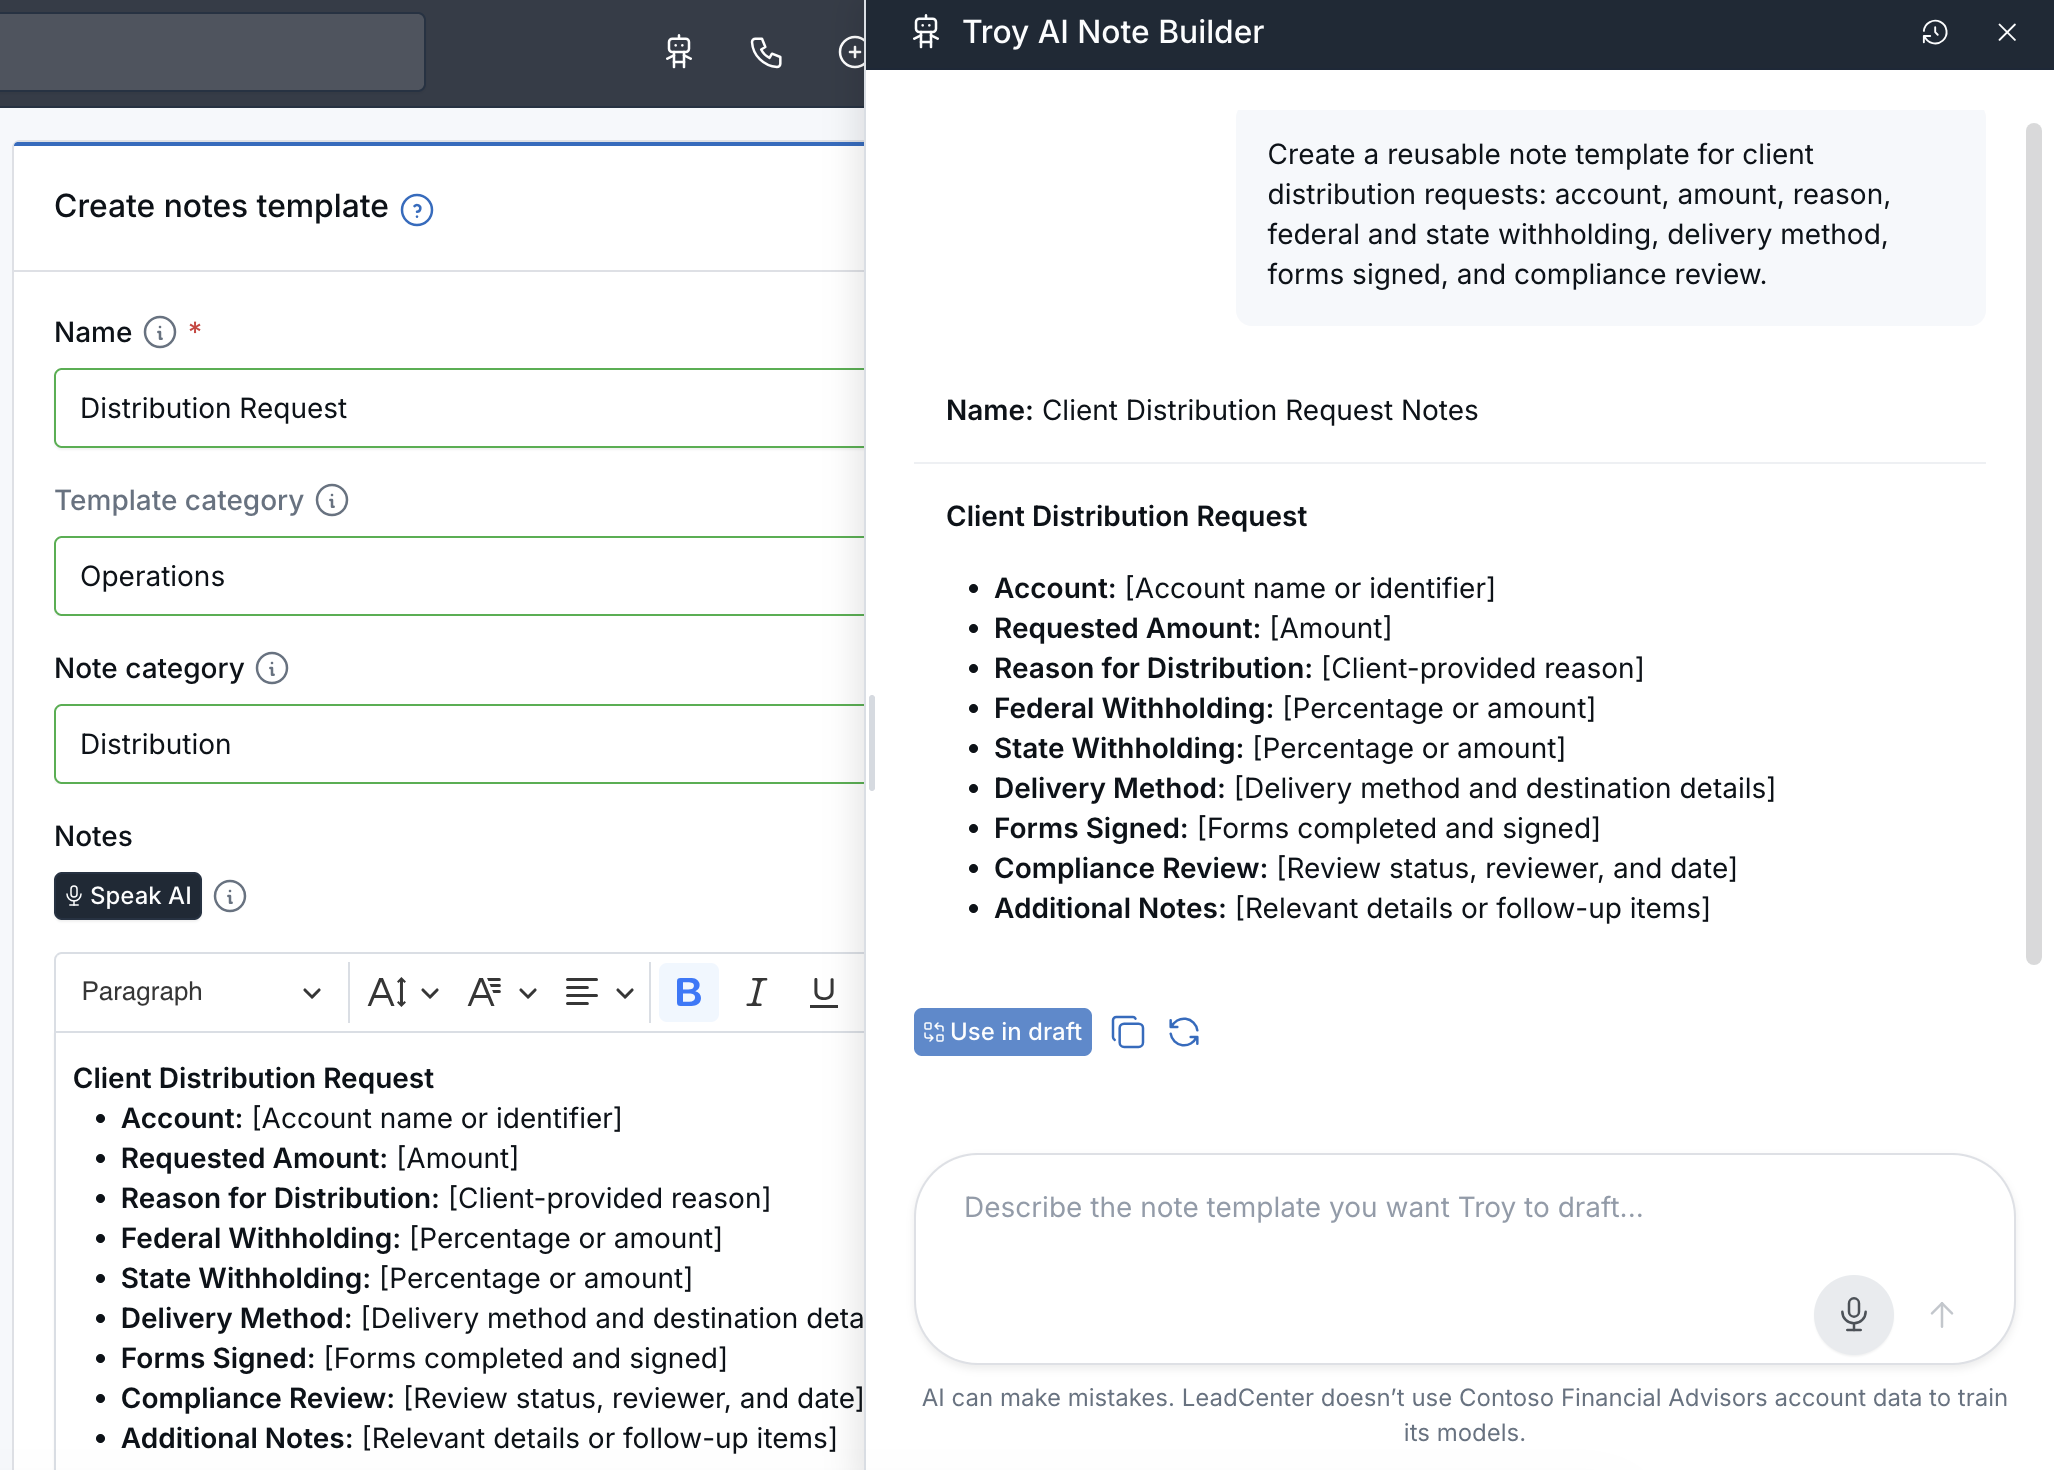
Task: Click the user prompt message bubble
Action: point(1611,217)
